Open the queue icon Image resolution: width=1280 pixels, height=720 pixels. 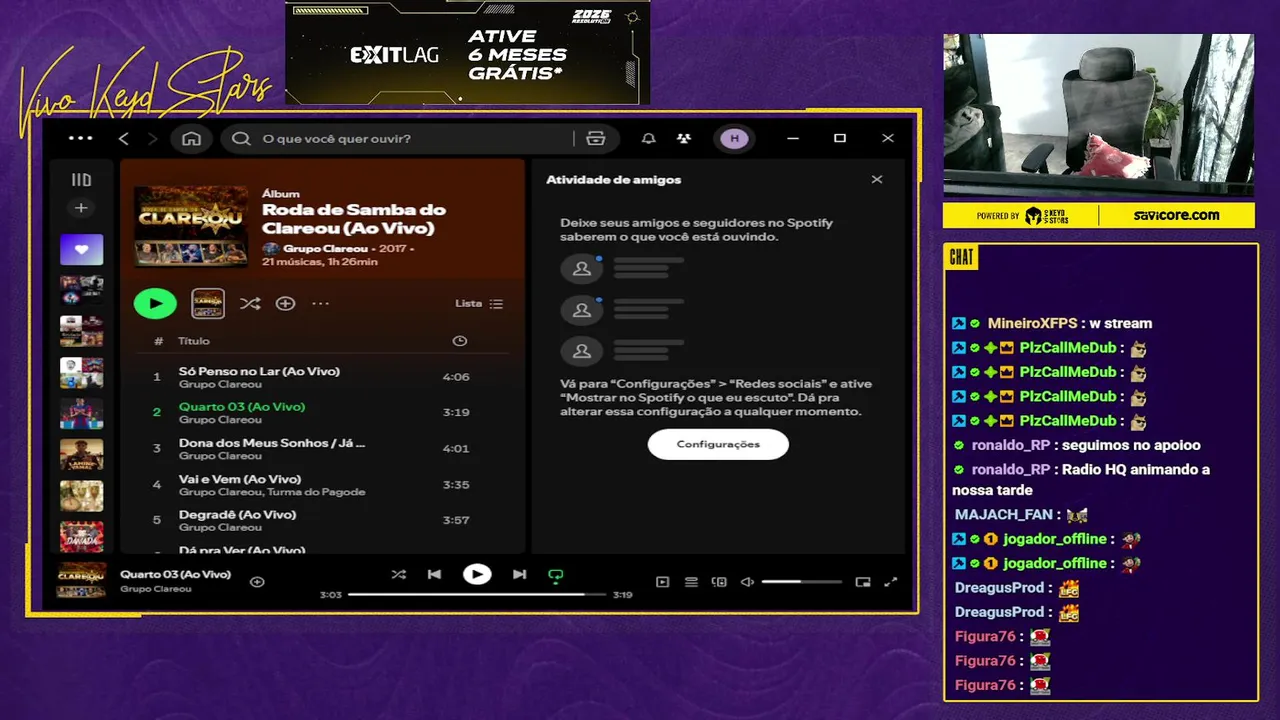tap(691, 582)
